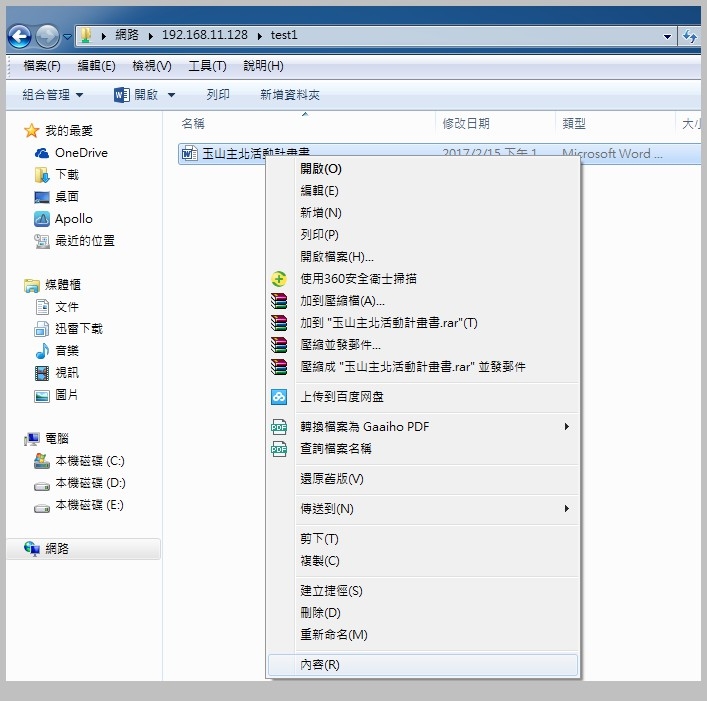
Task: Open the 迅雷下載 library
Action: 69,329
